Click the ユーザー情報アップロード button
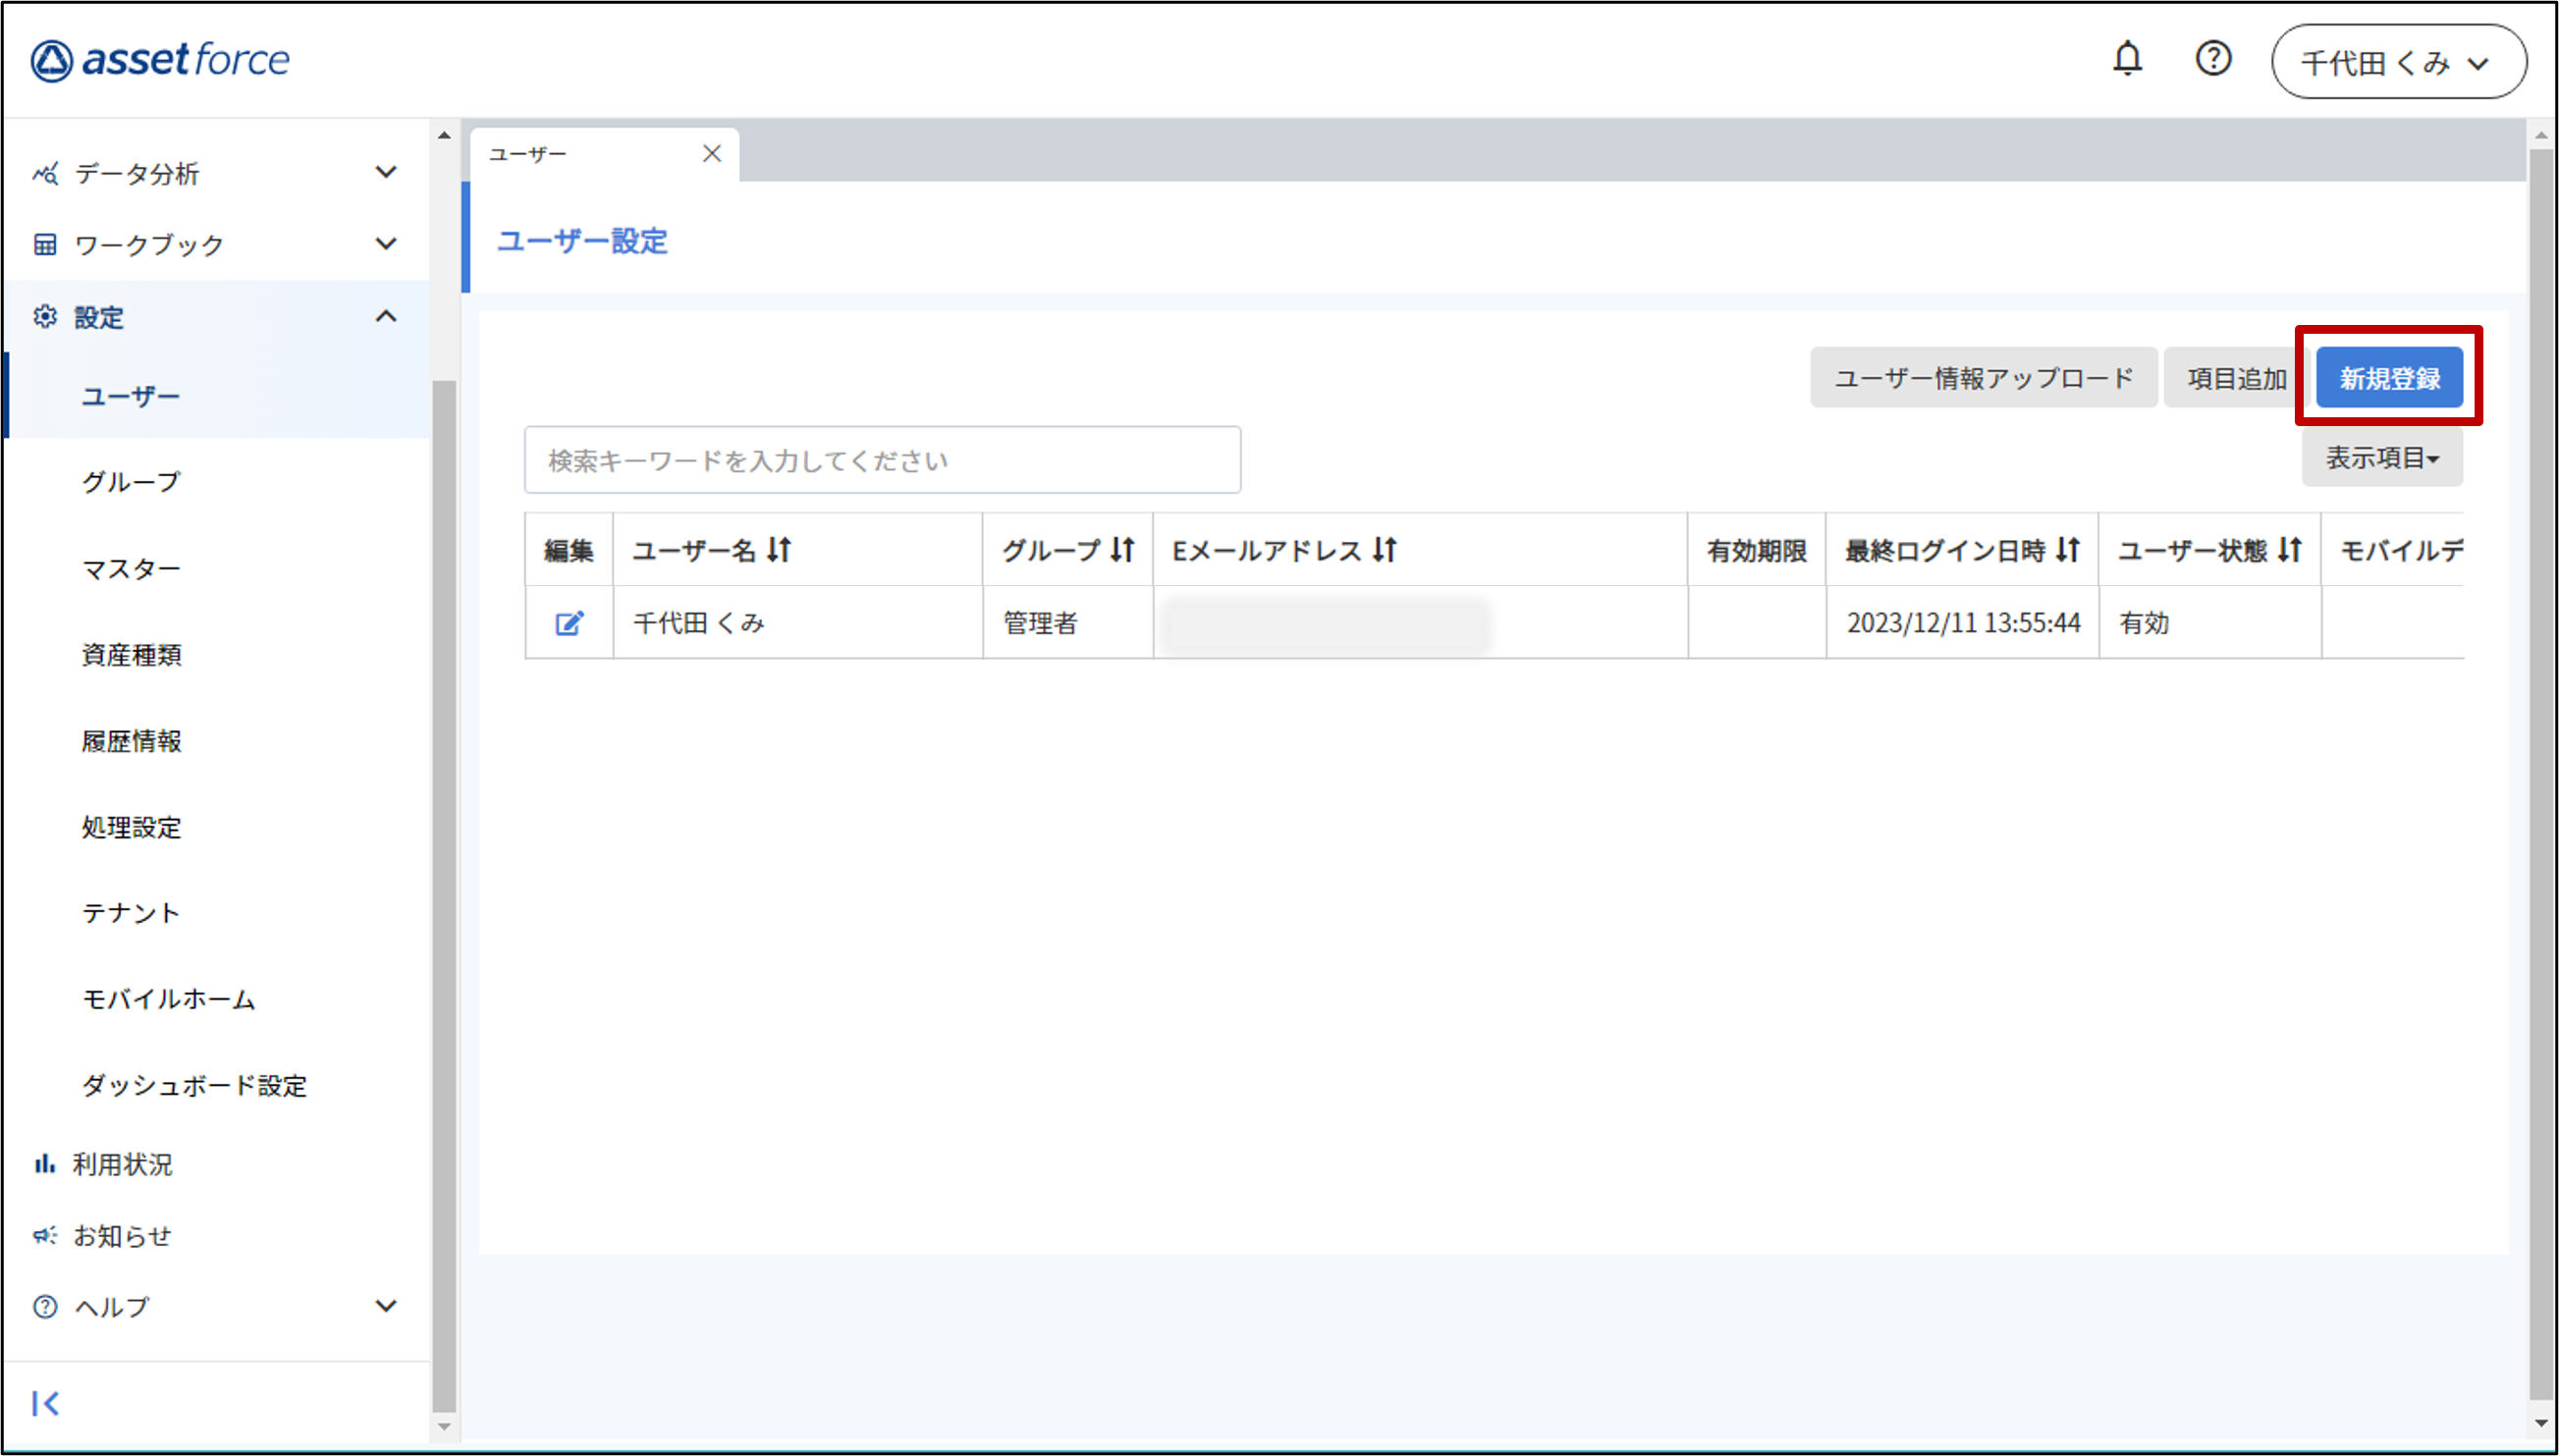2559x1456 pixels. [x=1983, y=377]
